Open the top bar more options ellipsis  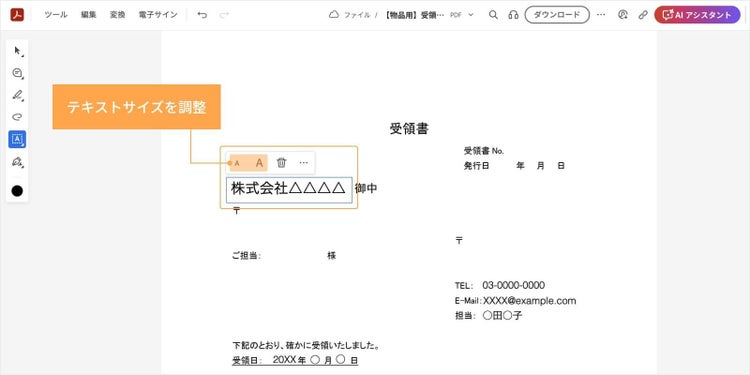tap(601, 15)
